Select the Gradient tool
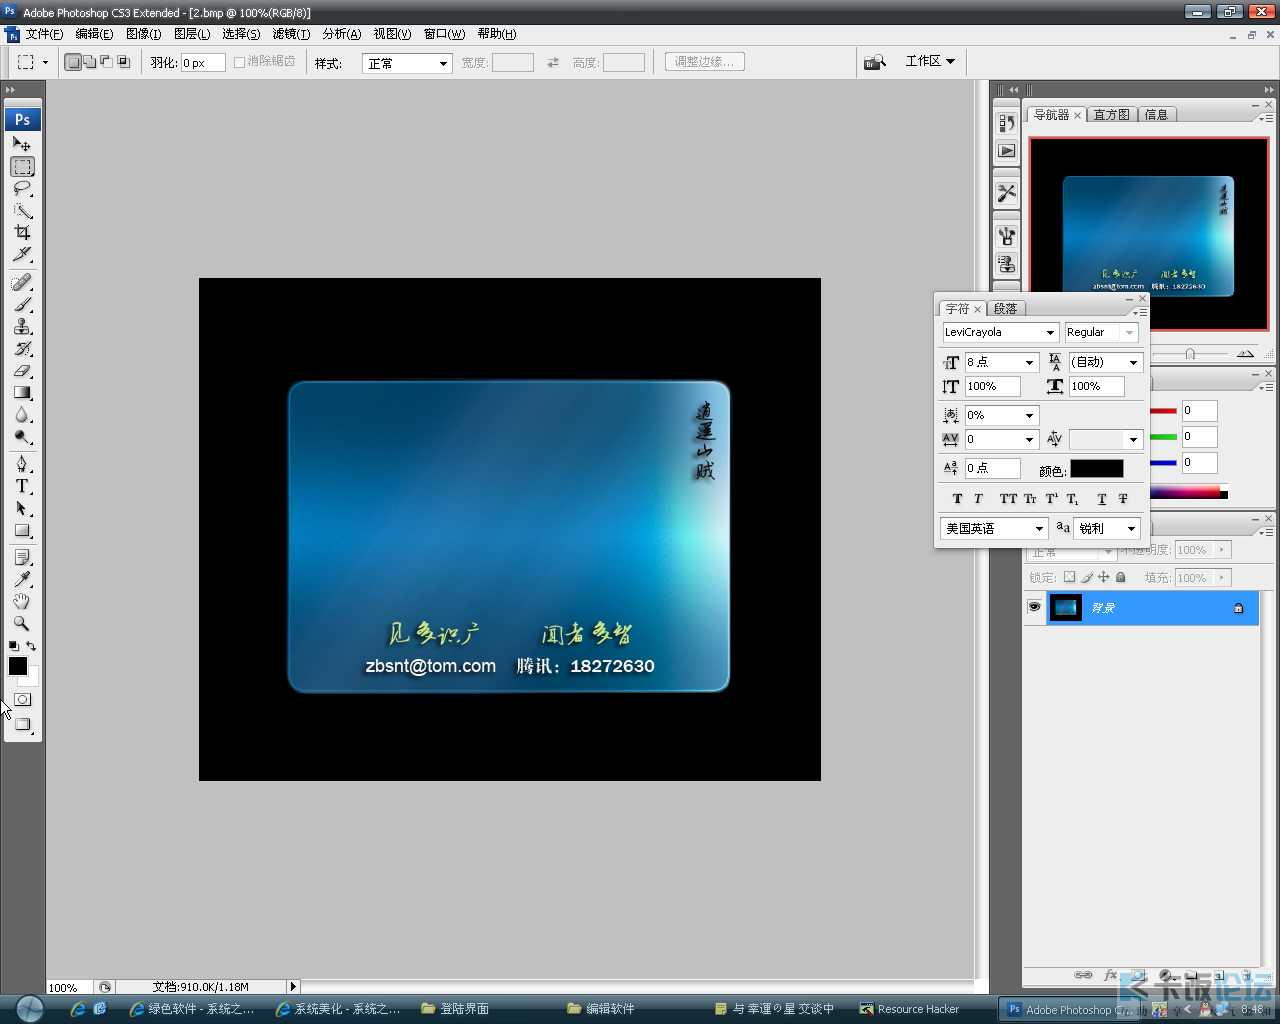The height and width of the screenshot is (1024, 1280). (x=22, y=392)
